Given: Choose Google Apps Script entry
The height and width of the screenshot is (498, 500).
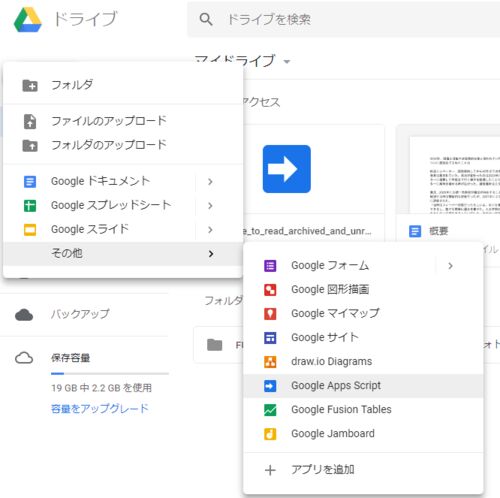Looking at the screenshot, I should point(363,386).
